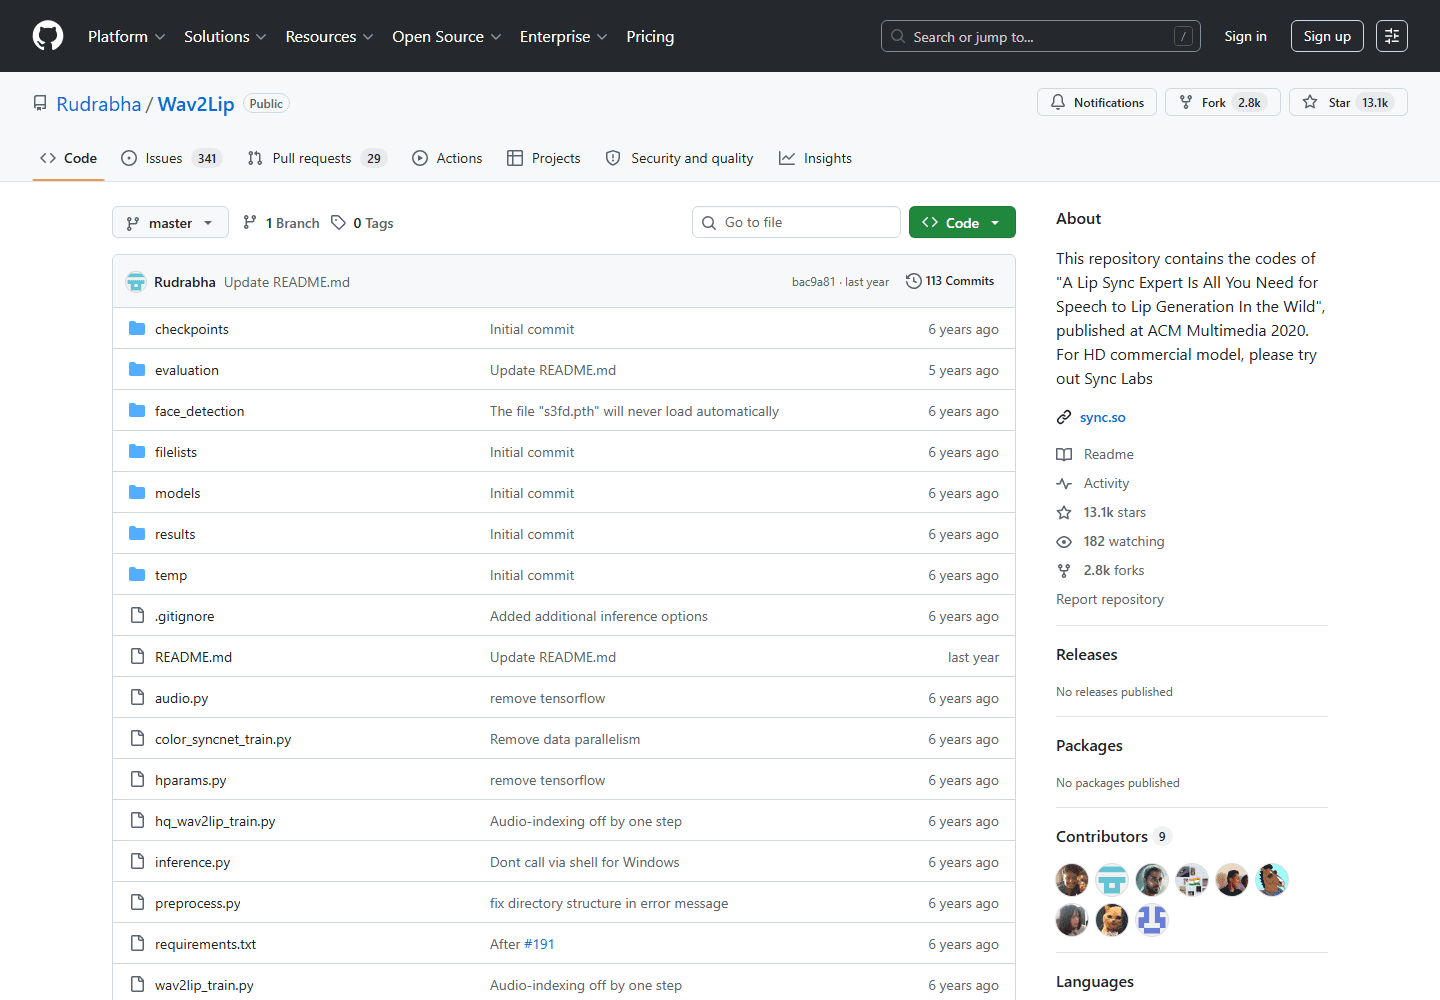View the 0 Tags link
This screenshot has width=1440, height=1000.
[x=362, y=223]
